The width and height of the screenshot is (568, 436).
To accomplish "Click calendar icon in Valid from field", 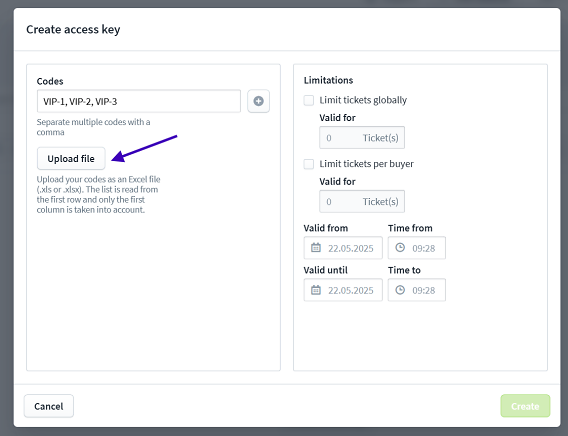I will (x=316, y=248).
